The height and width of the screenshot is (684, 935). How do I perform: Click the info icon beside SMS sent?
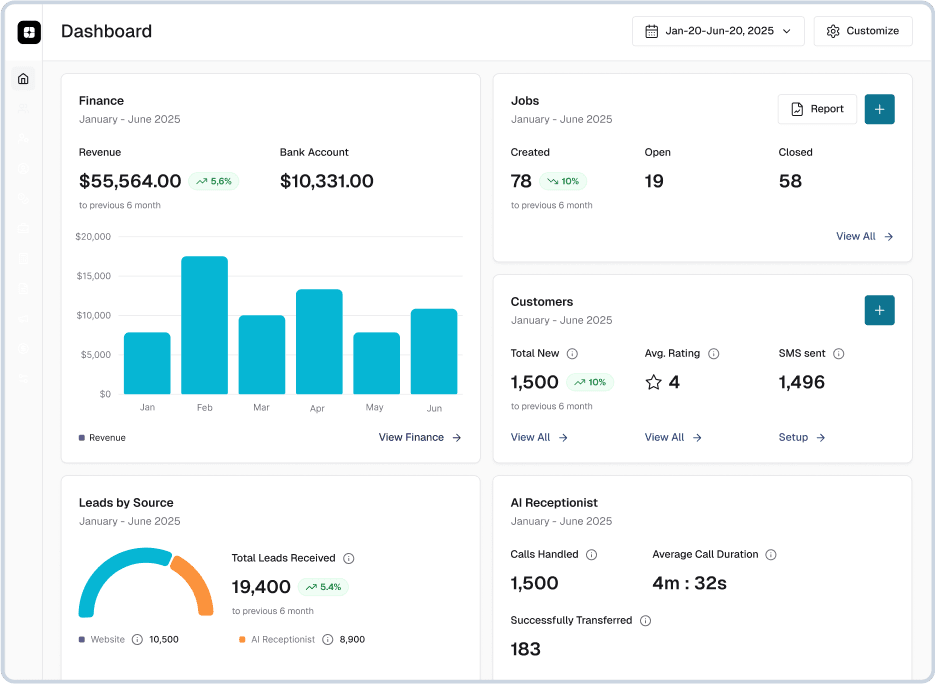coord(838,354)
